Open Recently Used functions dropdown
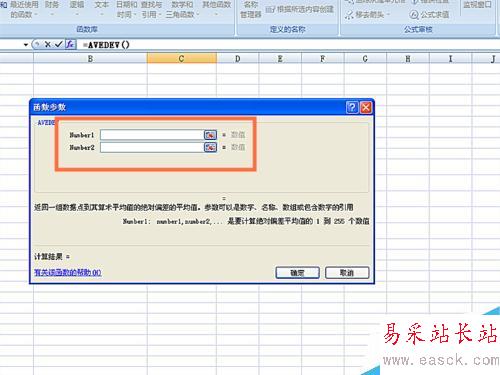Viewport: 500px width, 375px height. 23,9
